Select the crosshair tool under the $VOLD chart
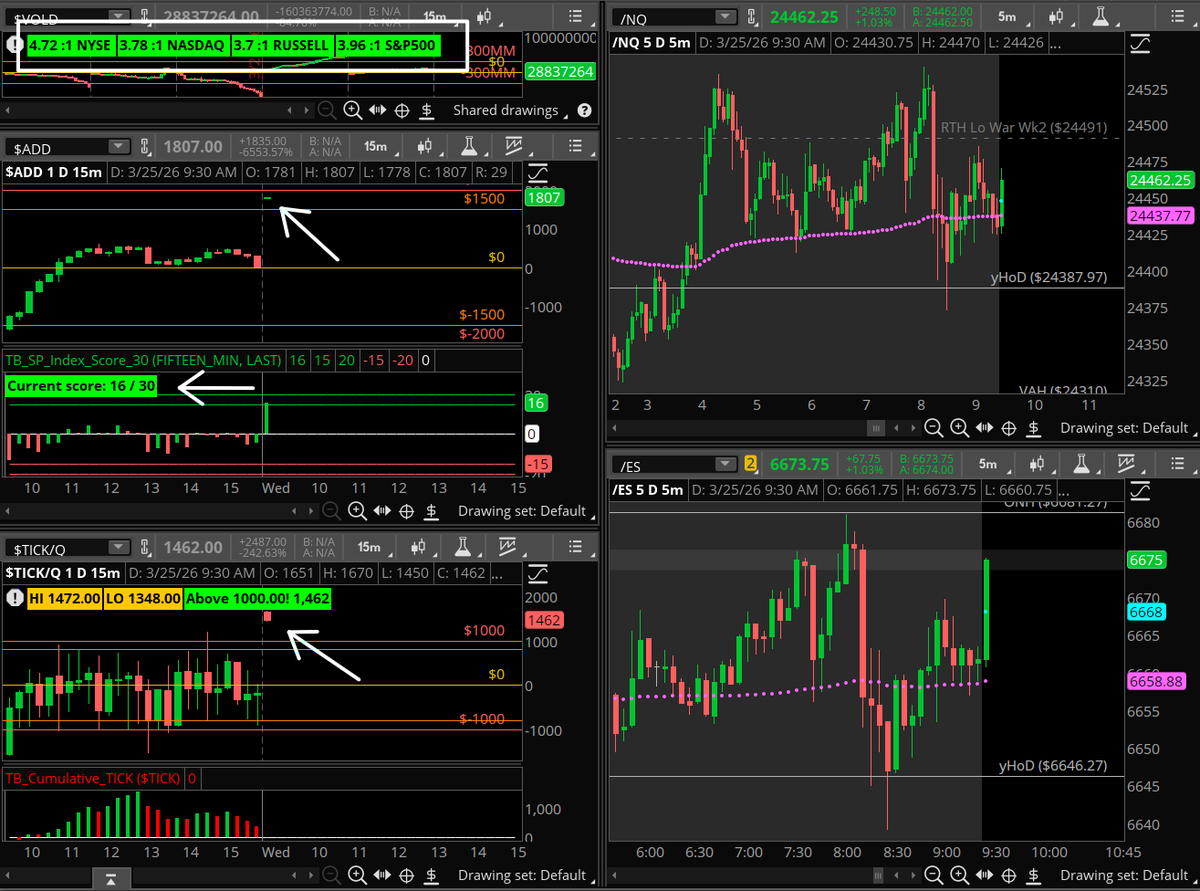This screenshot has height=891, width=1200. pos(402,111)
